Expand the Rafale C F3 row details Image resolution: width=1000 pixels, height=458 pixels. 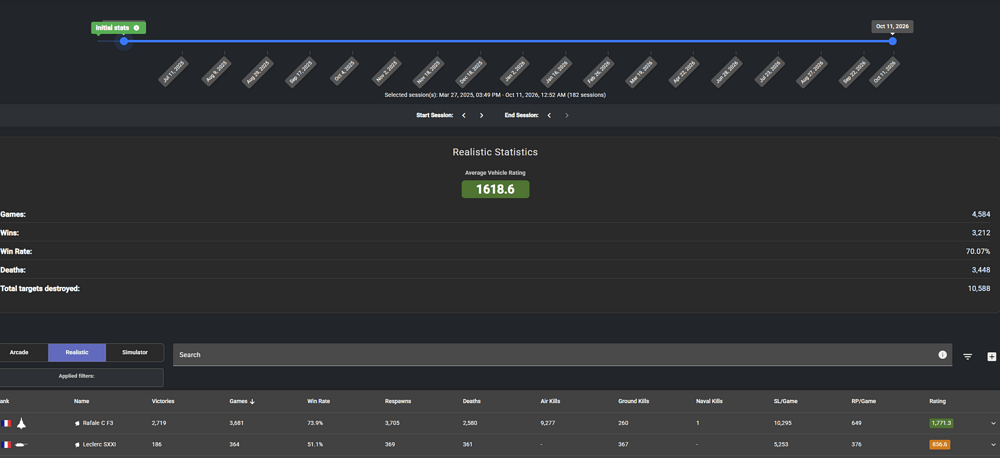pos(993,423)
